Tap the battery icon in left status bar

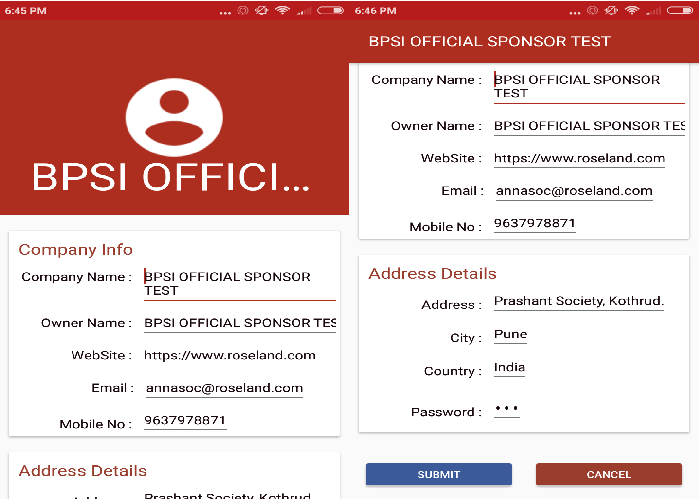tap(331, 10)
